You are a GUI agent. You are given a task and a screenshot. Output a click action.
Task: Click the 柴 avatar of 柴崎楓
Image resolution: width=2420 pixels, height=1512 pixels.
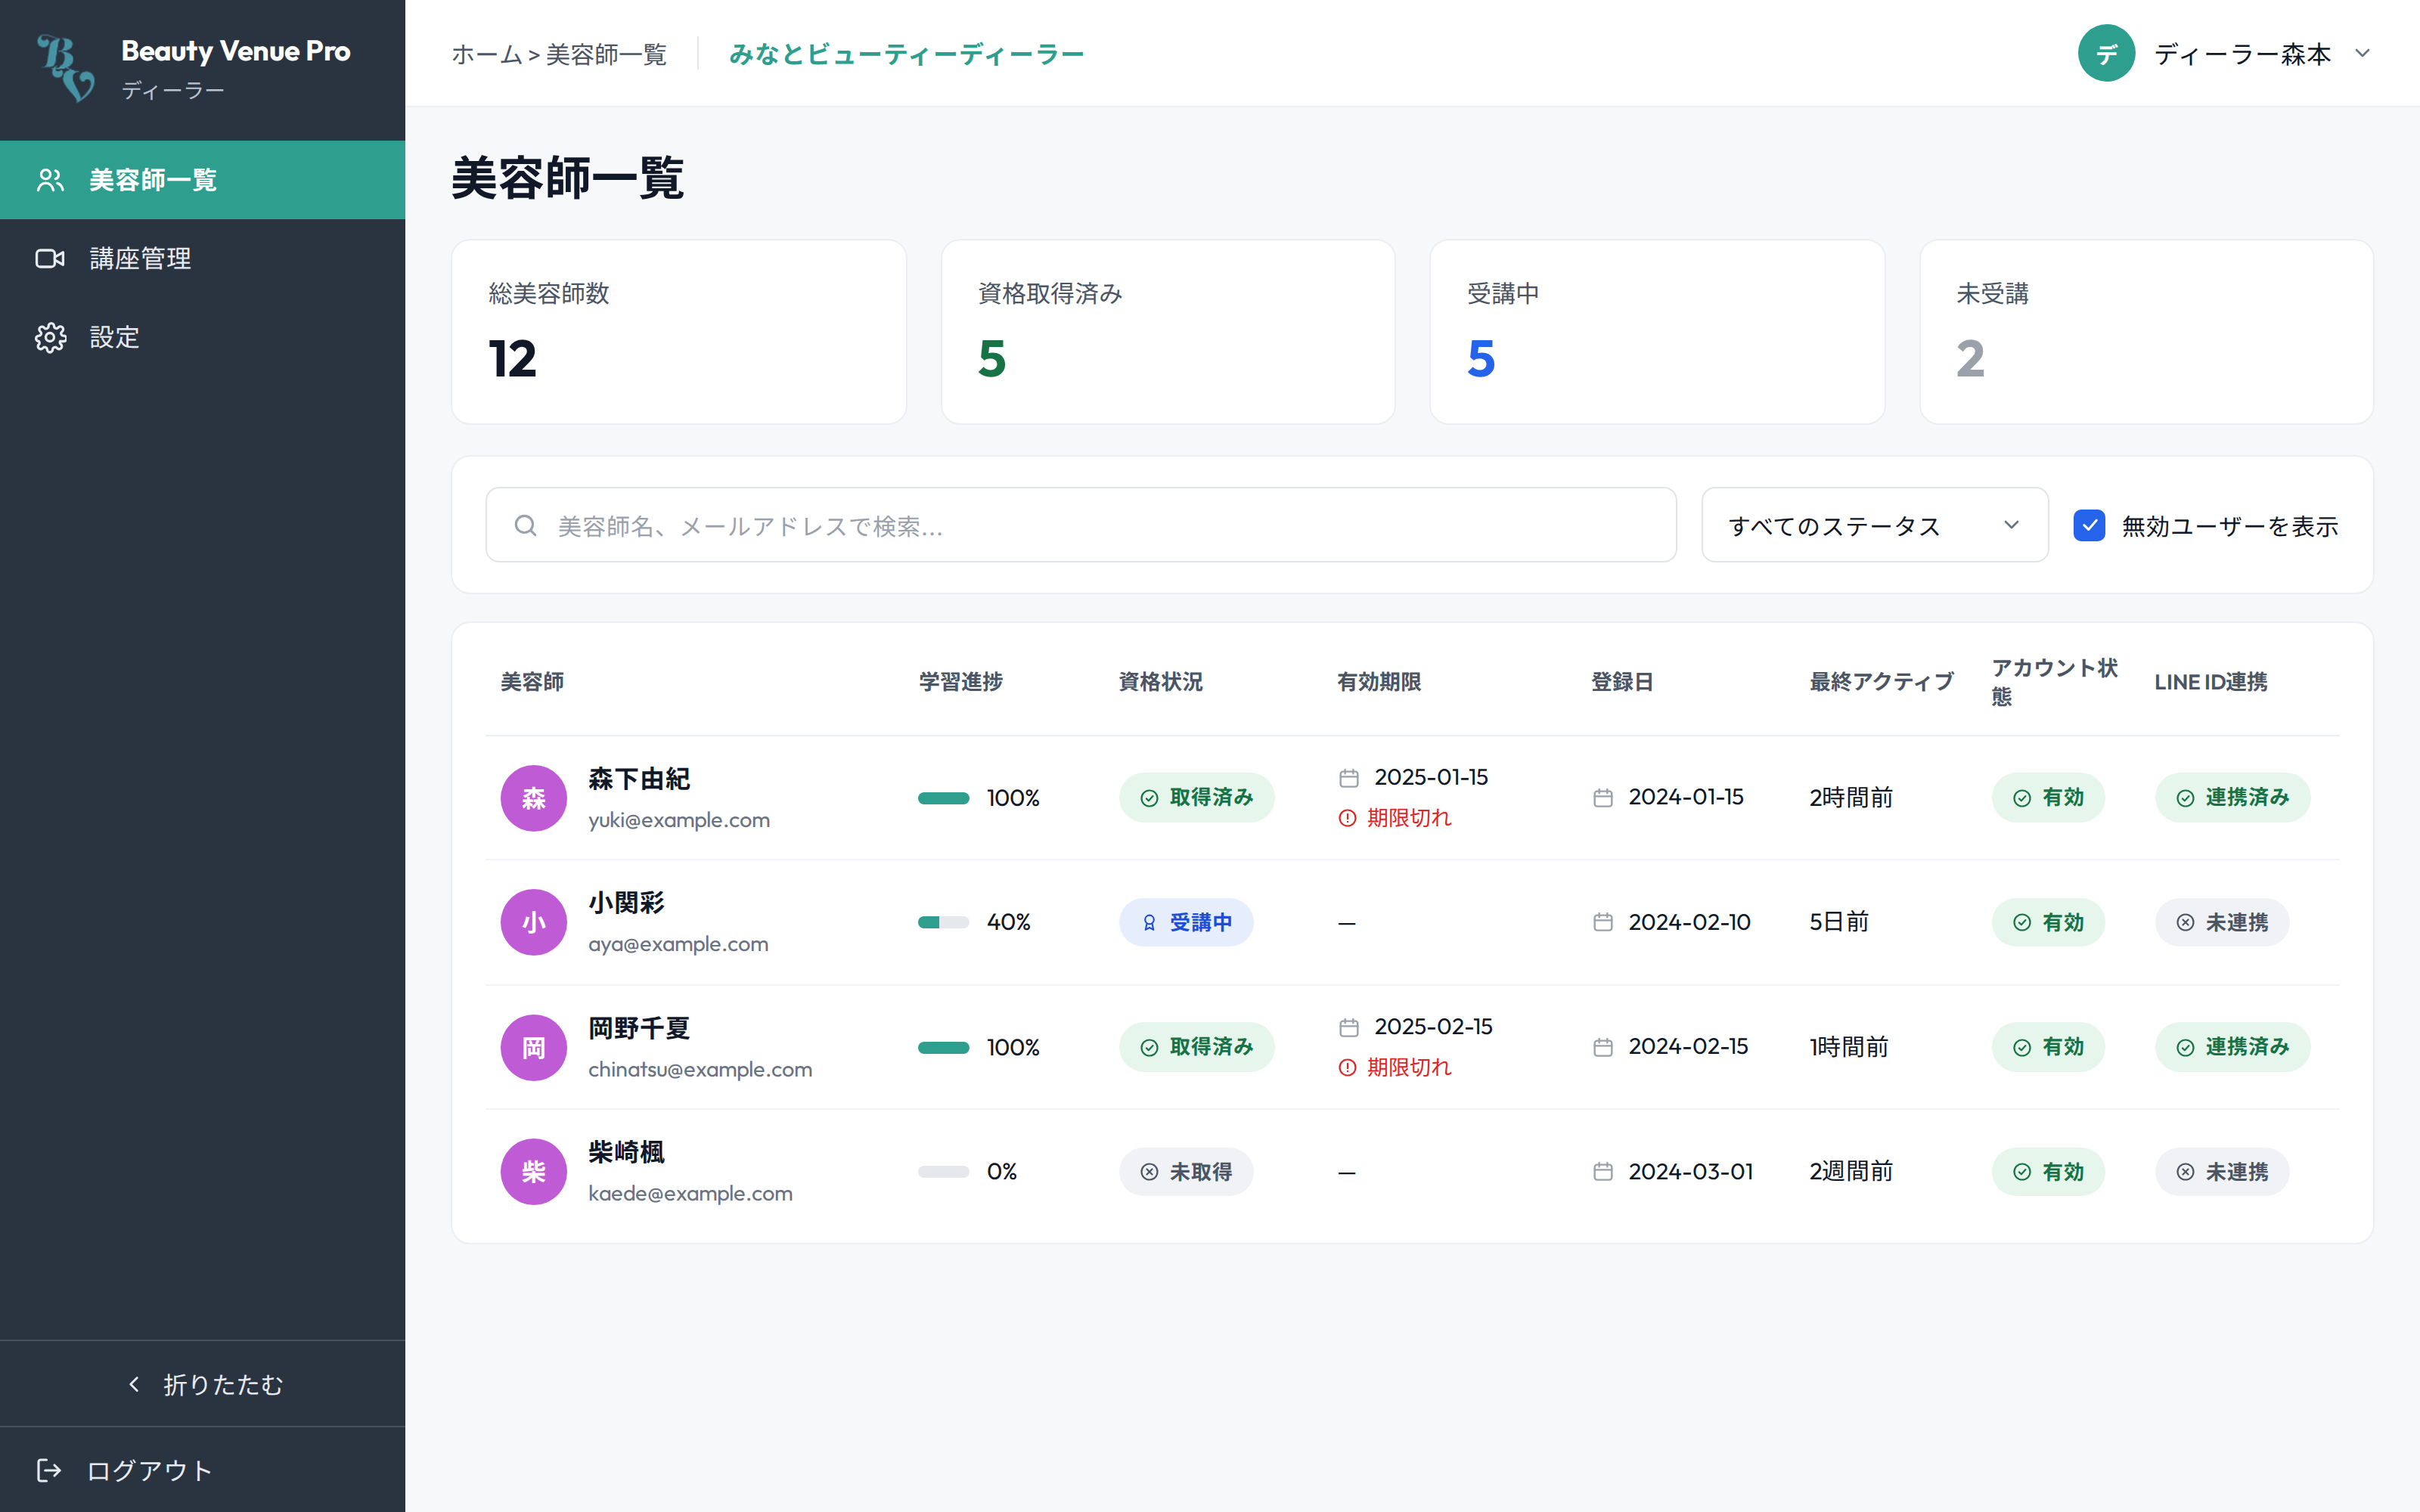coord(534,1171)
